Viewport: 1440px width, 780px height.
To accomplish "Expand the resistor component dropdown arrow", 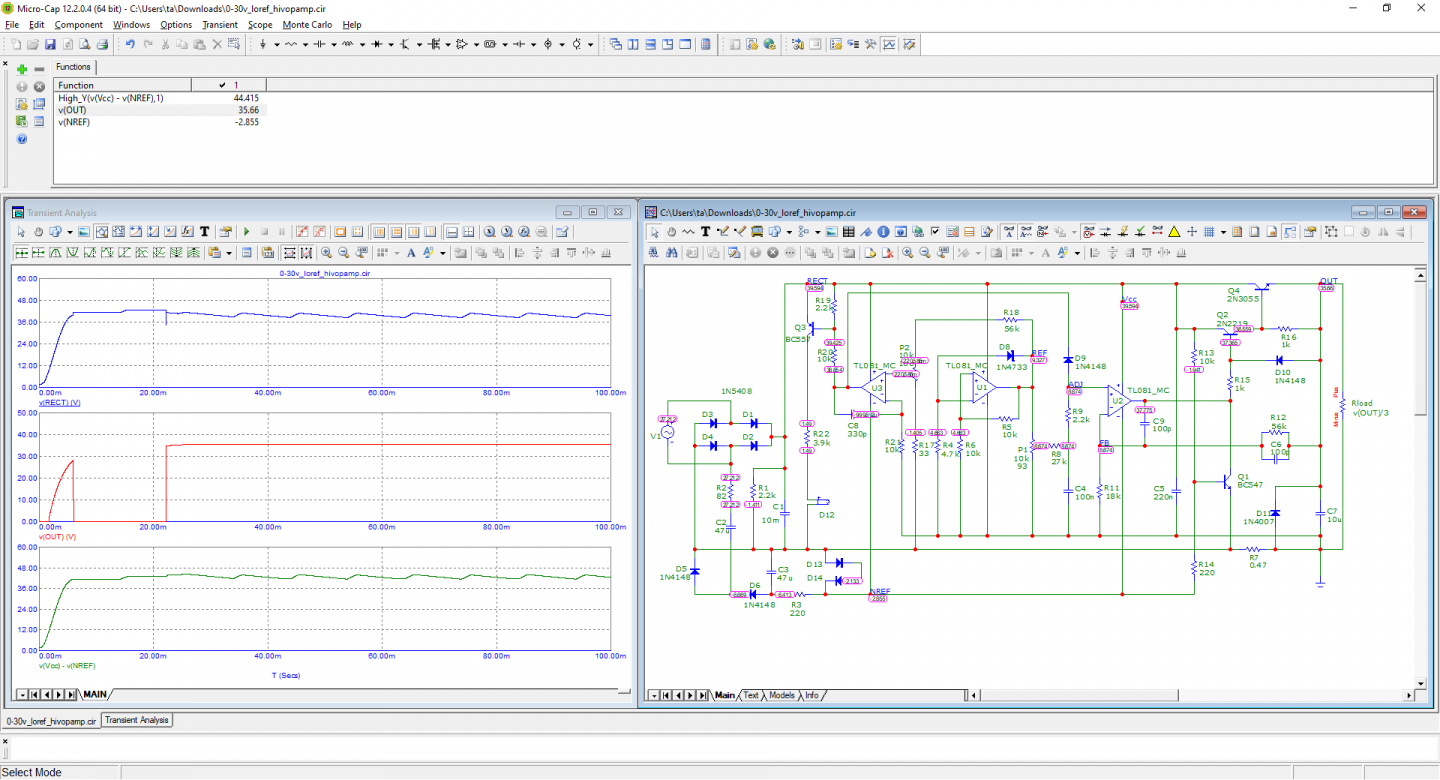I will click(x=305, y=44).
